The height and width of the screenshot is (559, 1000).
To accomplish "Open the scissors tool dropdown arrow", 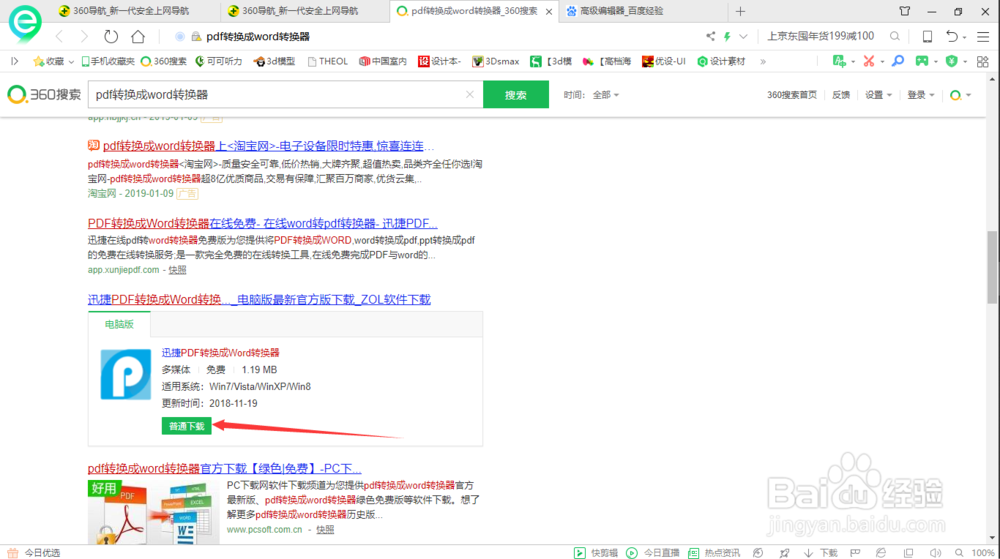I will [x=882, y=62].
